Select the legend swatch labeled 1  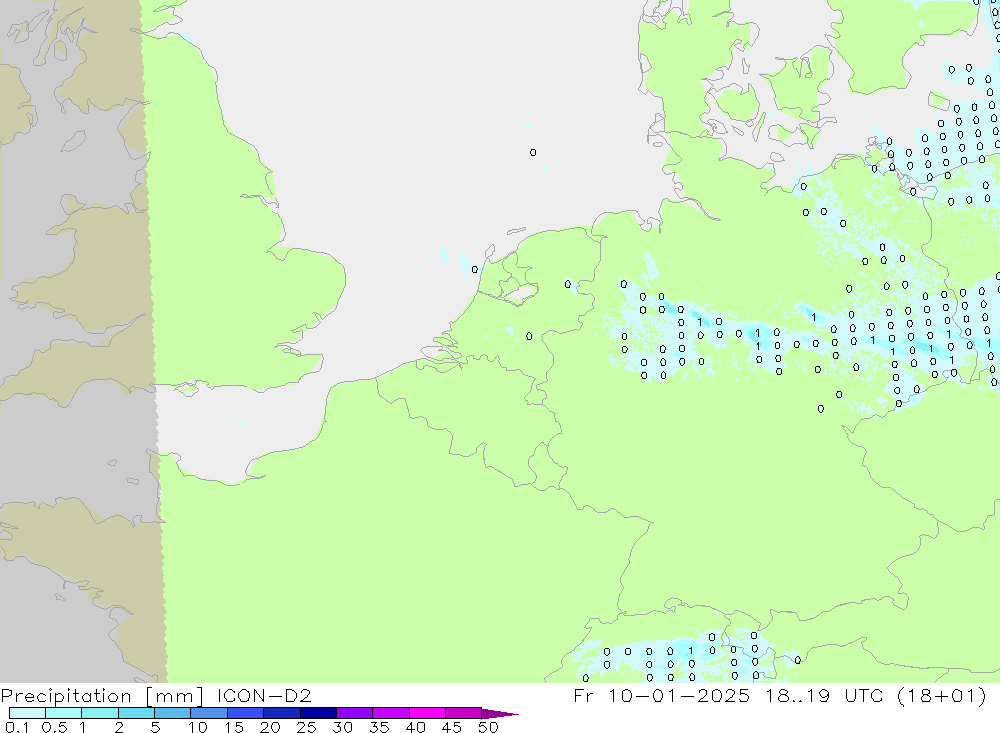[x=100, y=713]
